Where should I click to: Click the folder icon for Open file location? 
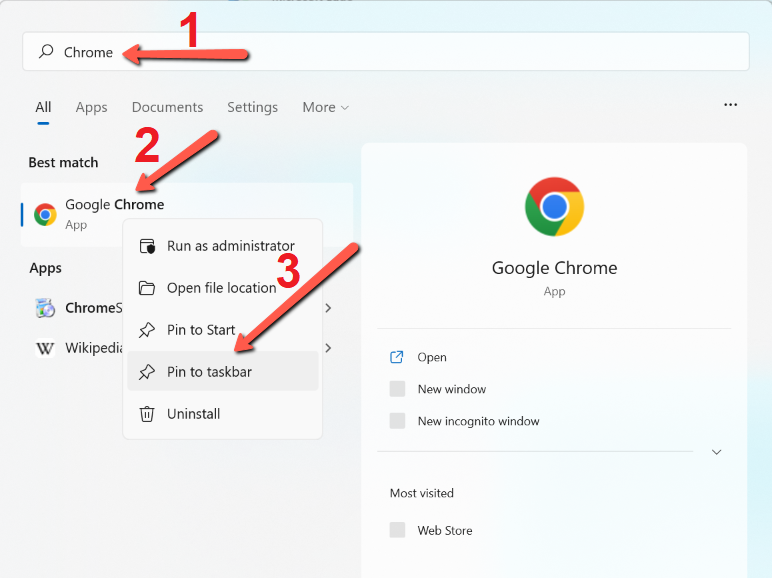[x=147, y=288]
